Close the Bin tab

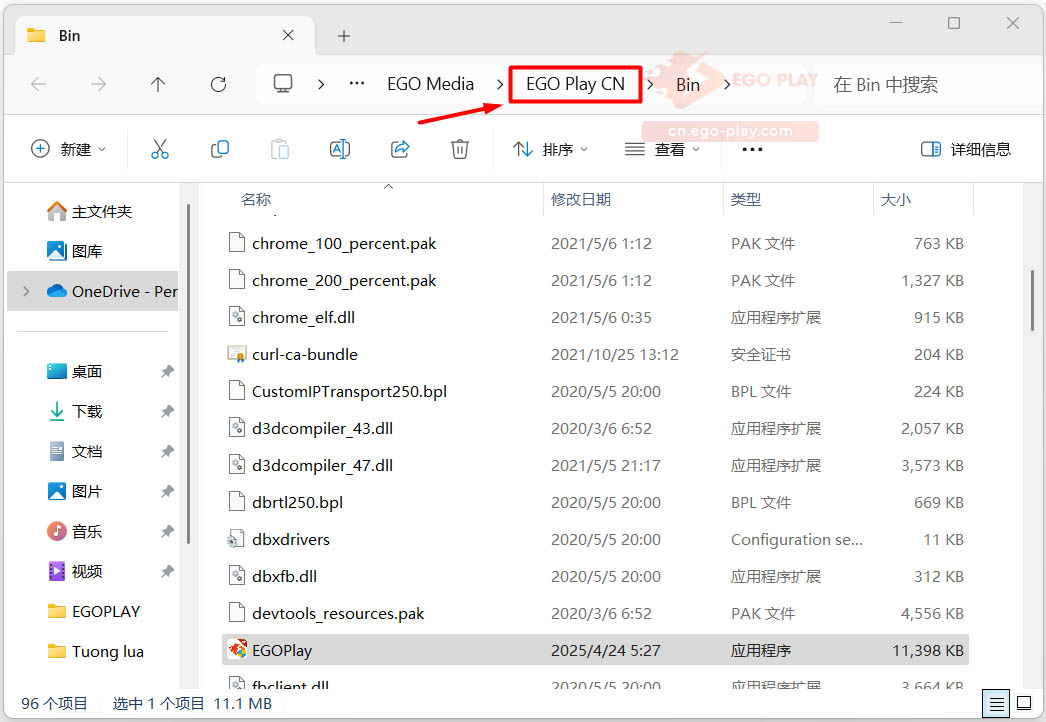(x=288, y=35)
